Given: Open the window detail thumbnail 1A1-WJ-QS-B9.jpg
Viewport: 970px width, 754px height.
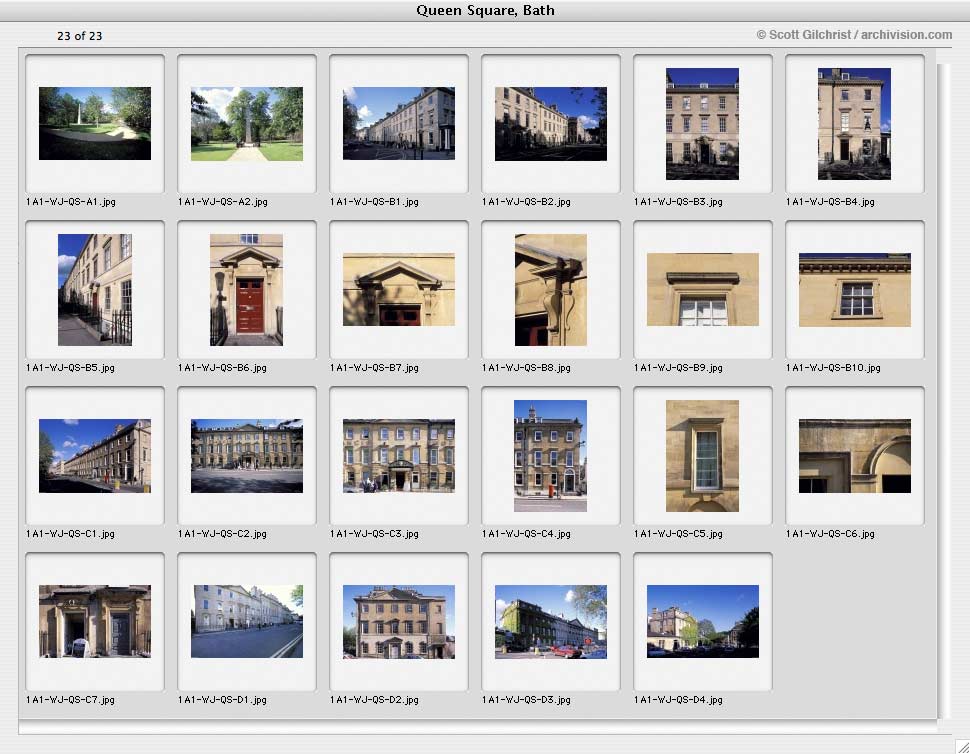Looking at the screenshot, I should [703, 289].
